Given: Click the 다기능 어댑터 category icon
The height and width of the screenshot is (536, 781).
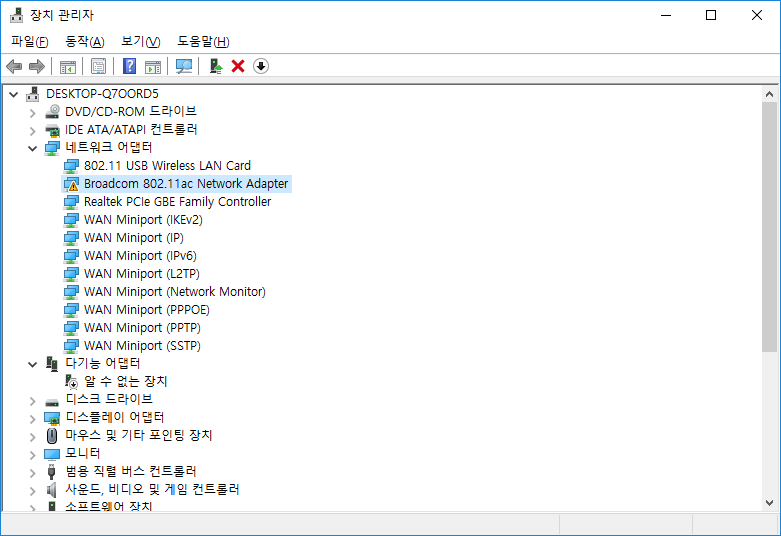Looking at the screenshot, I should pos(52,364).
